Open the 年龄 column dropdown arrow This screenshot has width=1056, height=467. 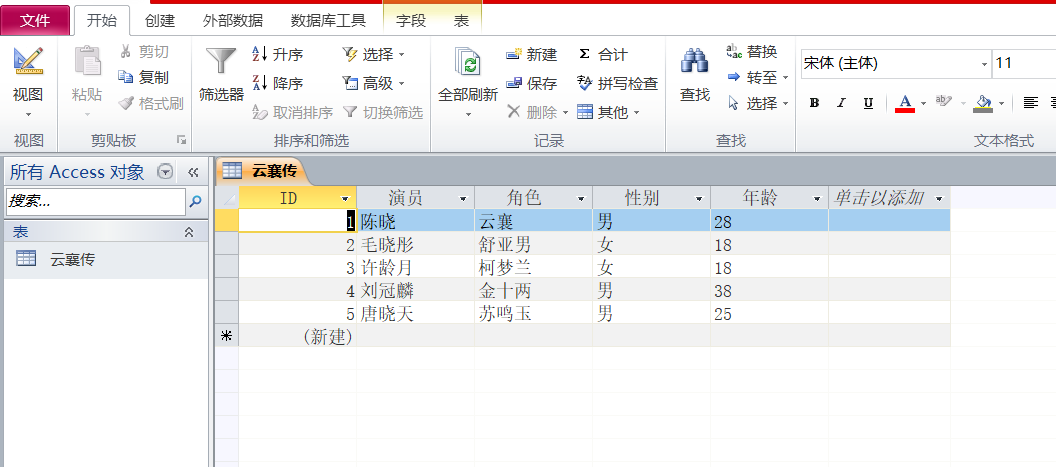817,199
